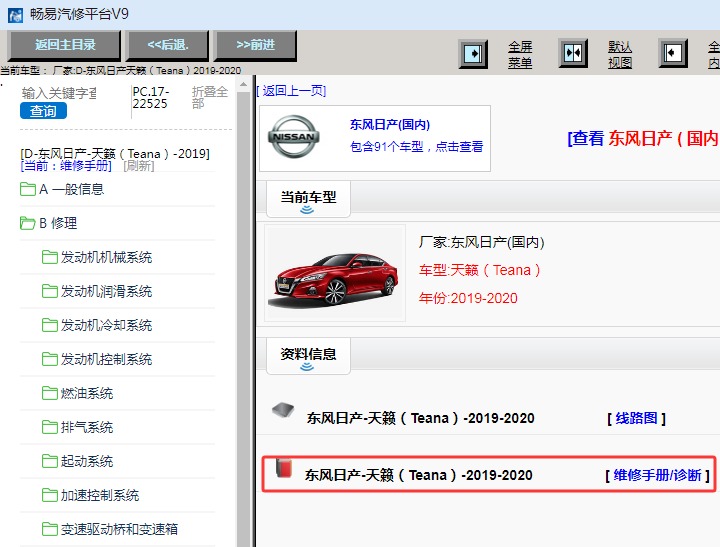The image size is (720, 547).
Task: Click the PC.17-22525 code text
Action: pos(151,97)
